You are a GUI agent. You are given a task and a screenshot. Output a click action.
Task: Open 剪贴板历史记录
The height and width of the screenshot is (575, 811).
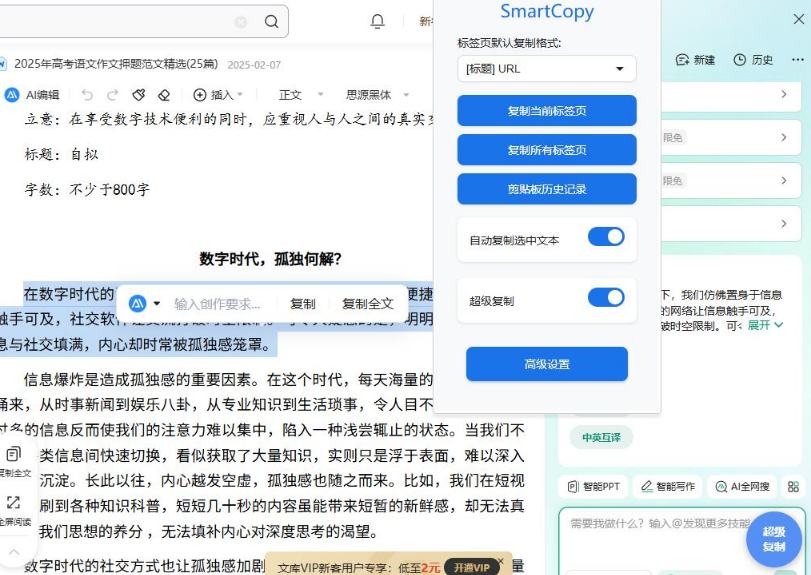[547, 189]
